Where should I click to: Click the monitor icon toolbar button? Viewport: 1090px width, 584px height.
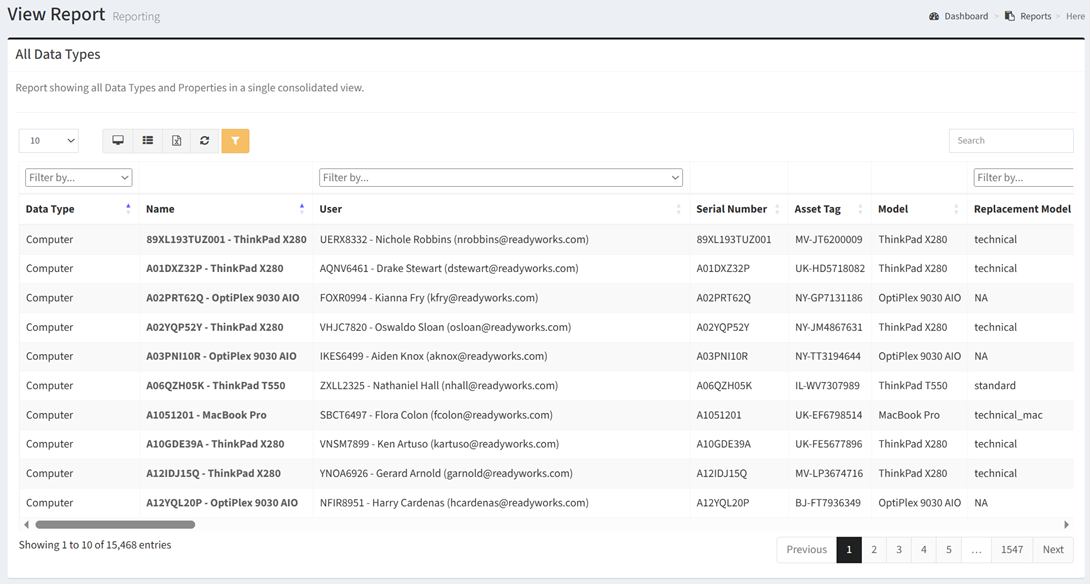point(118,141)
